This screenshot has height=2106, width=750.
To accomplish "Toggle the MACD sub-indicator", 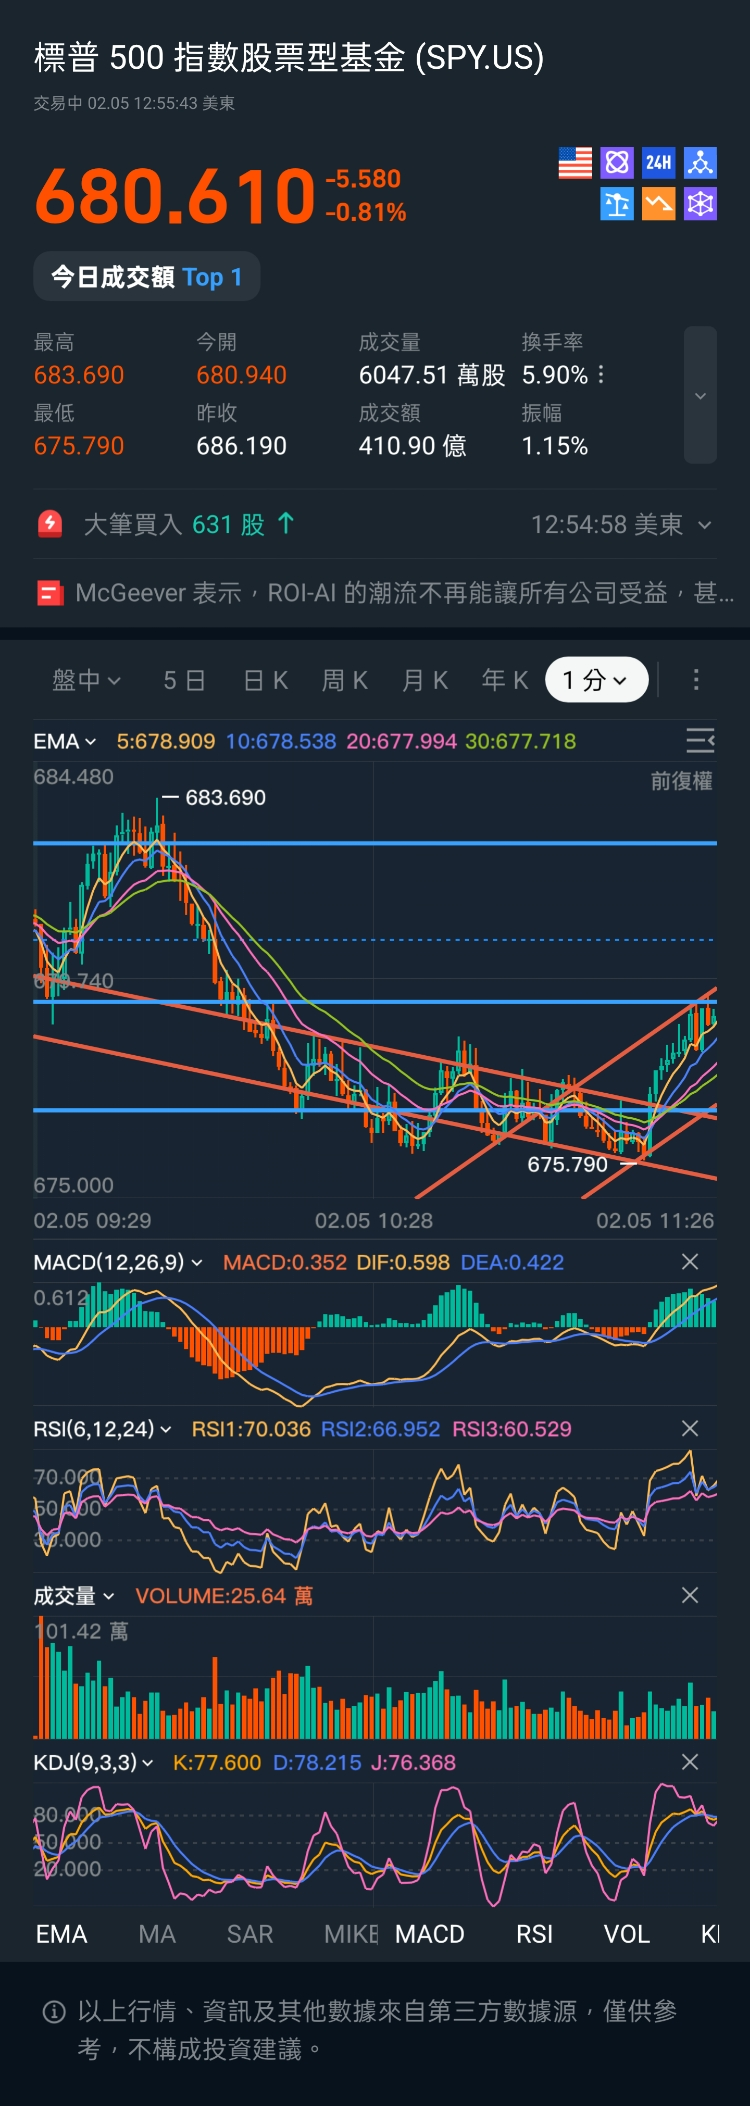I will (430, 1935).
